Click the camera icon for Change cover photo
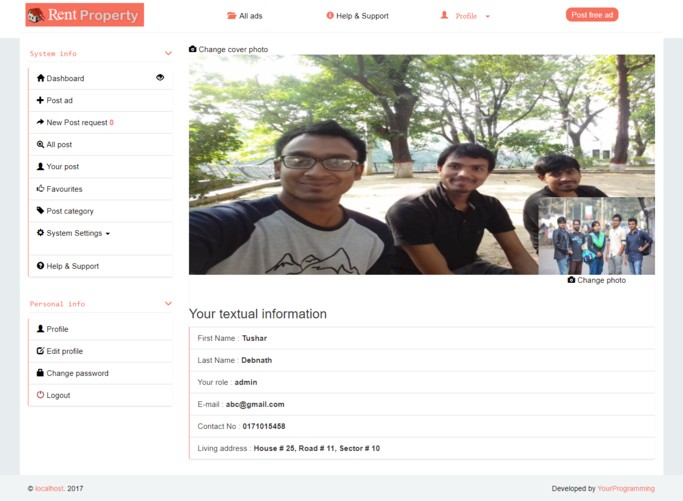This screenshot has width=683, height=501. pos(193,49)
